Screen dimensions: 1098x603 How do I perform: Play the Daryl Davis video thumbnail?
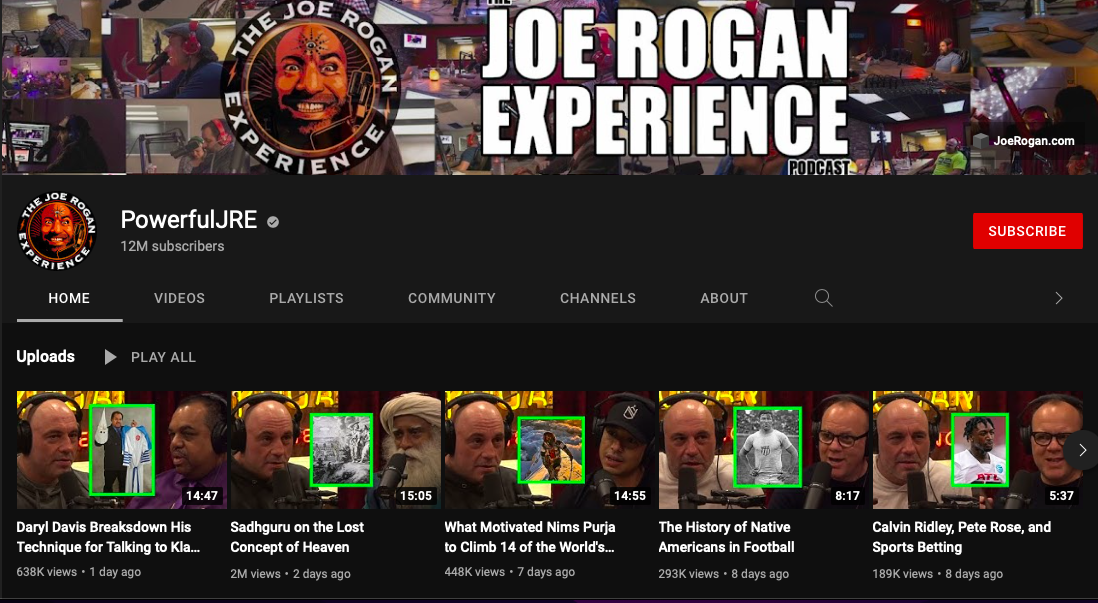point(122,450)
